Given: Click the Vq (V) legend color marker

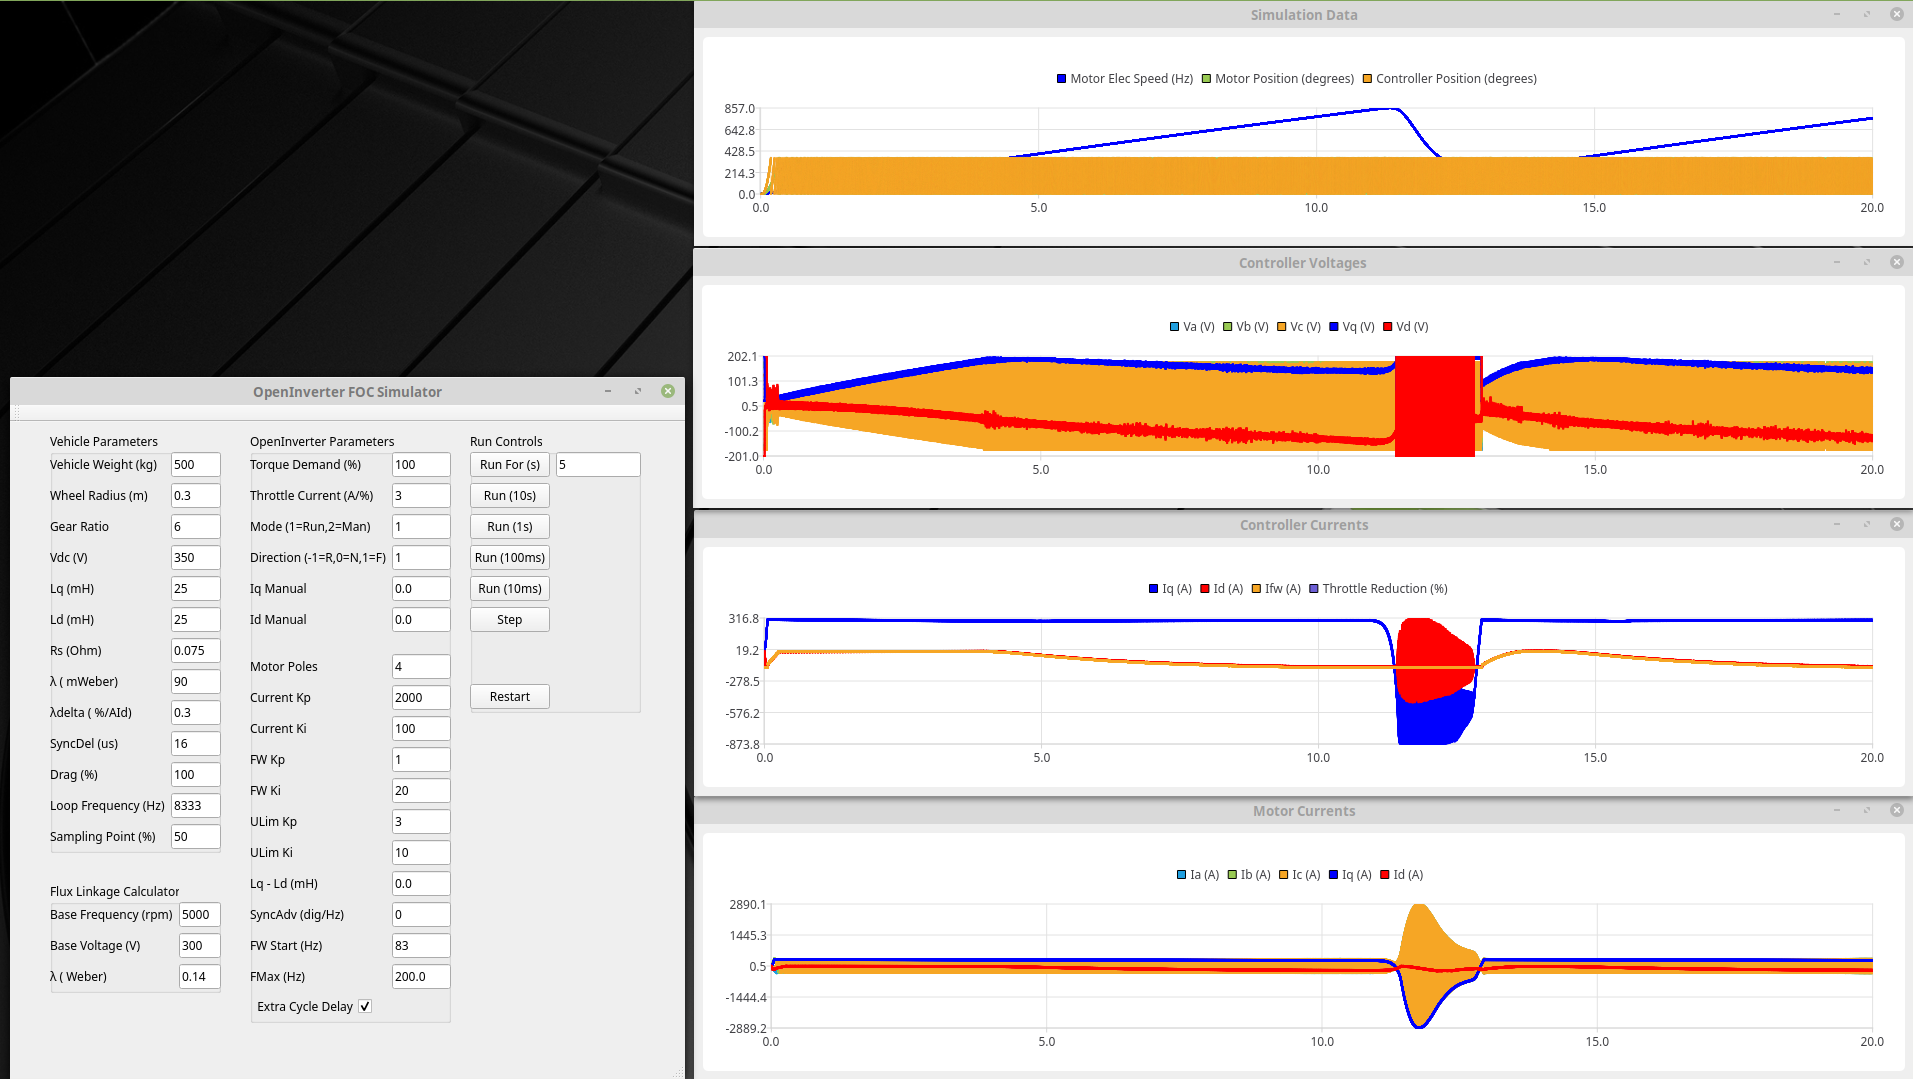Looking at the screenshot, I should (x=1334, y=327).
